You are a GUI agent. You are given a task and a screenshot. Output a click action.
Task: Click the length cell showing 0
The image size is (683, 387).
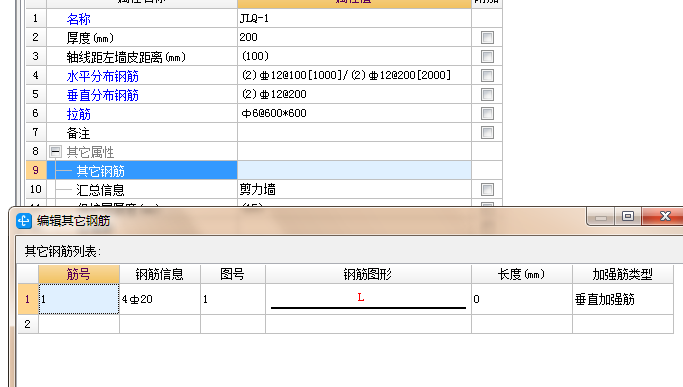tap(522, 299)
